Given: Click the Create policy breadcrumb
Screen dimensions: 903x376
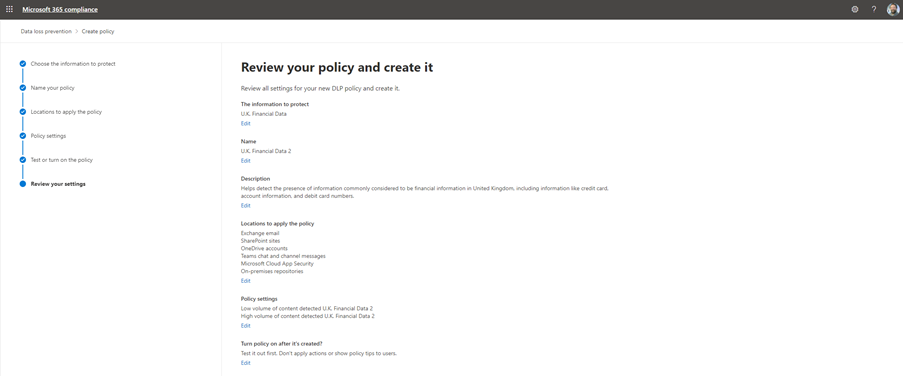Looking at the screenshot, I should (x=98, y=32).
